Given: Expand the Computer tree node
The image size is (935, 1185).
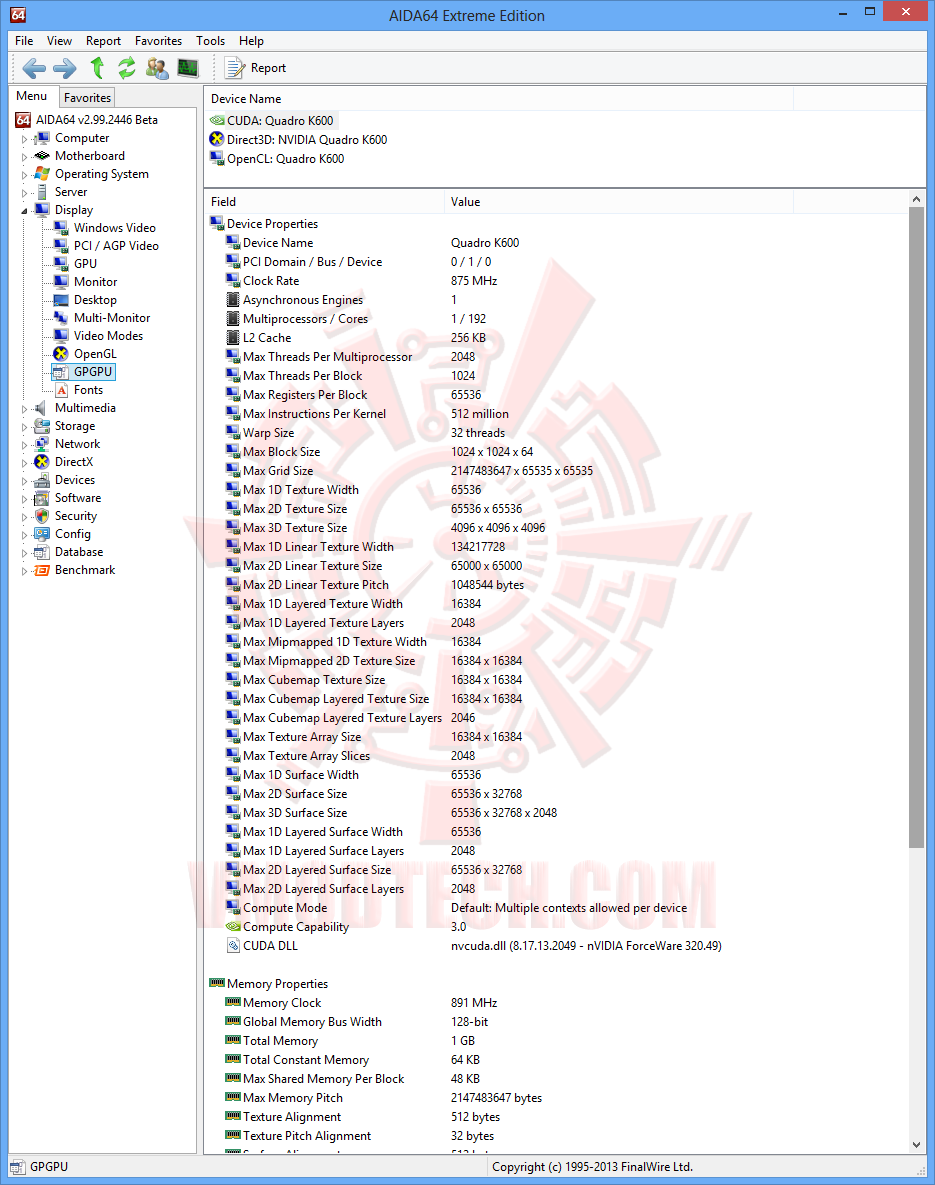Looking at the screenshot, I should point(24,139).
